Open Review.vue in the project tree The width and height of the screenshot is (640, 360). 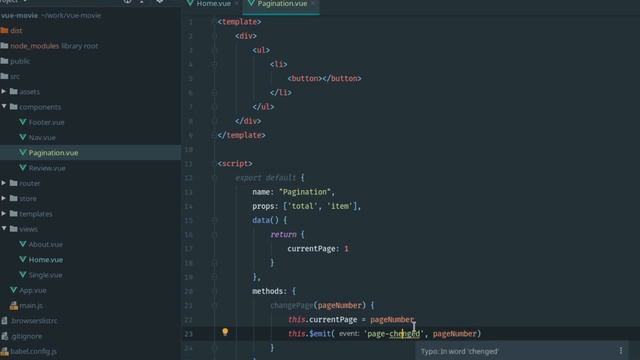coord(47,168)
